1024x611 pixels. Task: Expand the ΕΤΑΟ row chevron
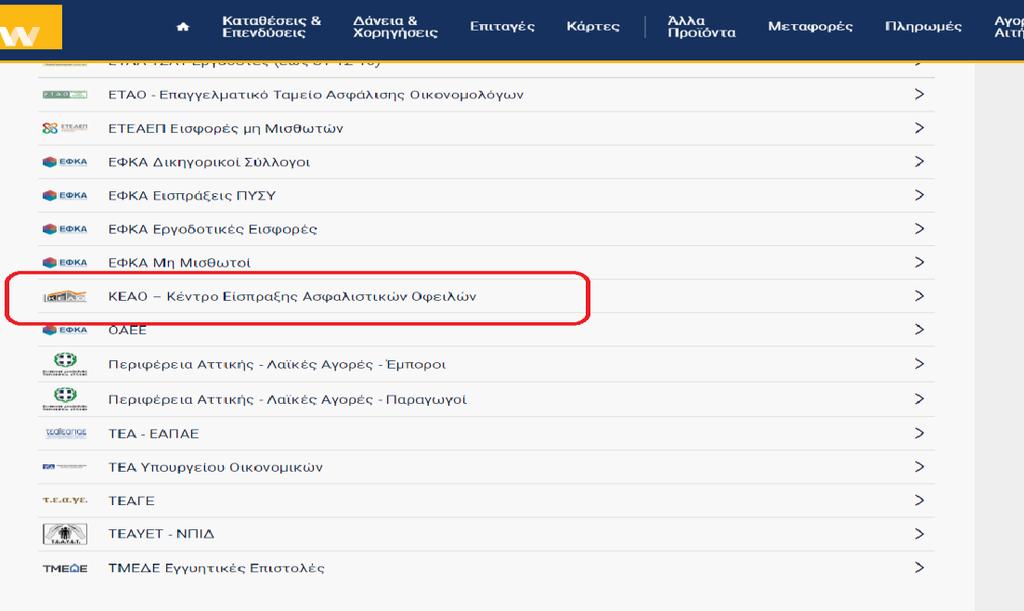pos(919,95)
